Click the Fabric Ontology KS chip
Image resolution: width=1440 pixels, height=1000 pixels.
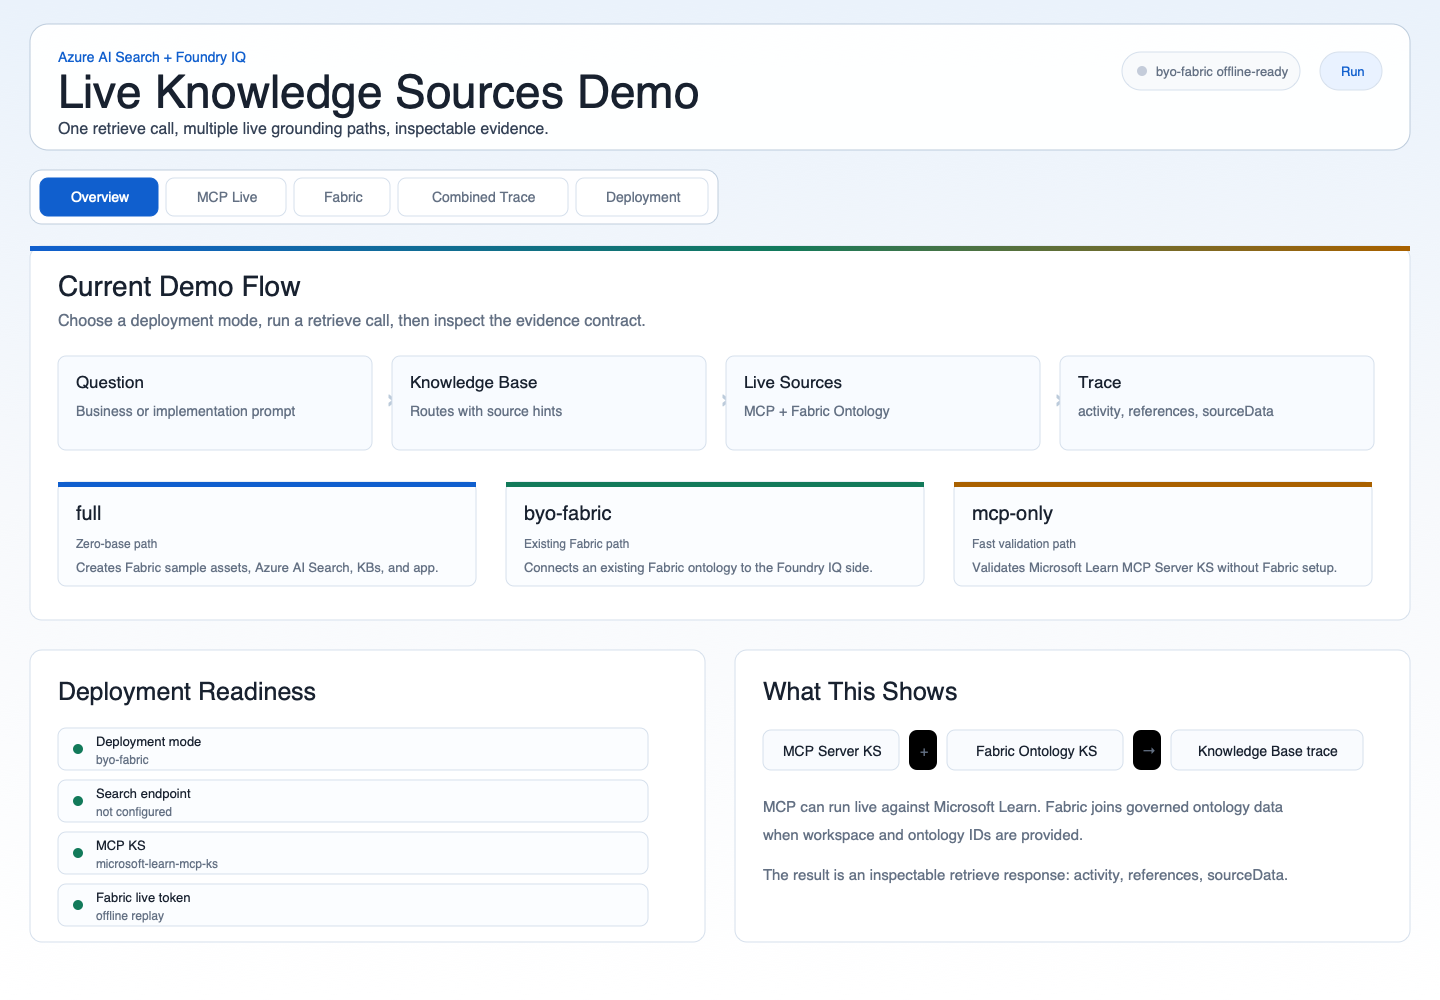point(1035,751)
